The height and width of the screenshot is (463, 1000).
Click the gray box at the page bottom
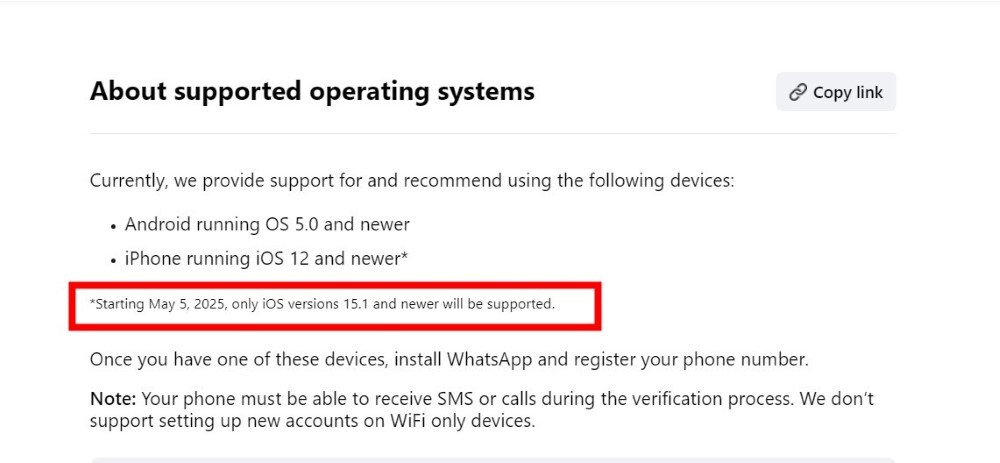click(x=492, y=459)
